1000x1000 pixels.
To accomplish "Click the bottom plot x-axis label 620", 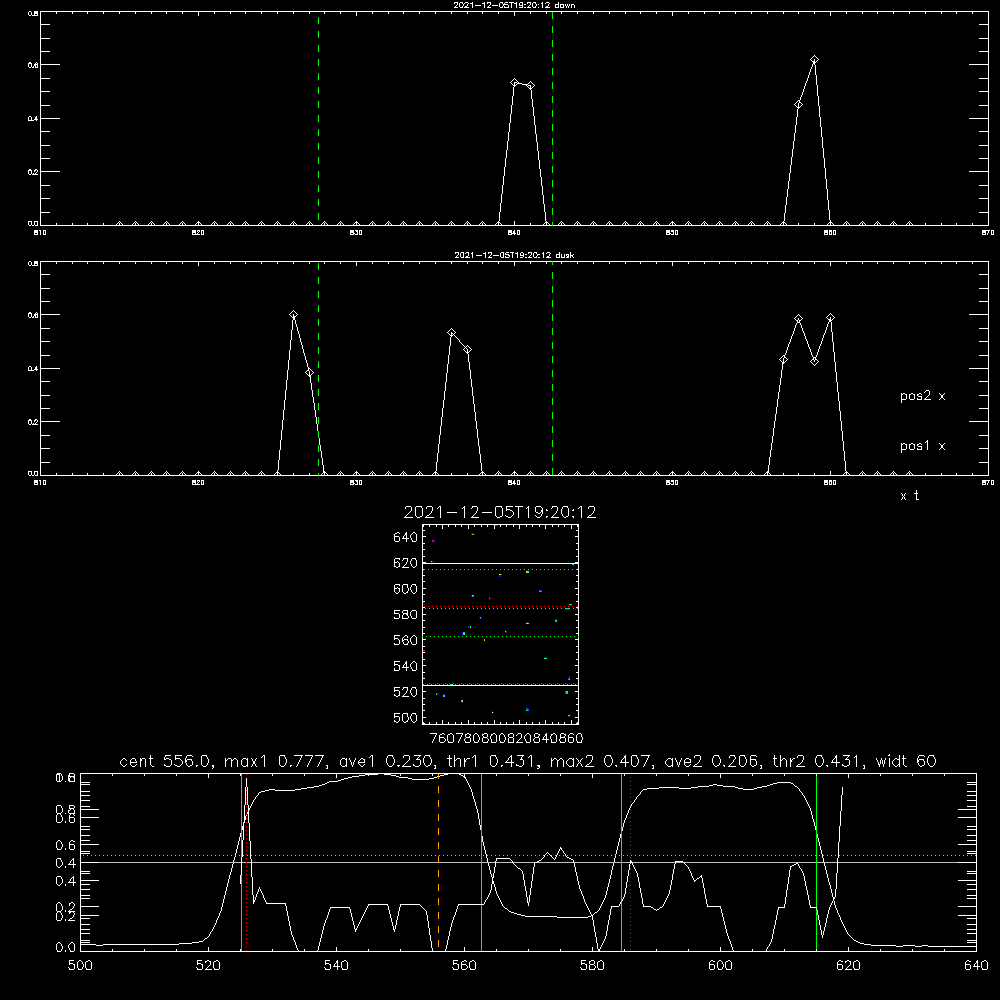I will (x=848, y=966).
